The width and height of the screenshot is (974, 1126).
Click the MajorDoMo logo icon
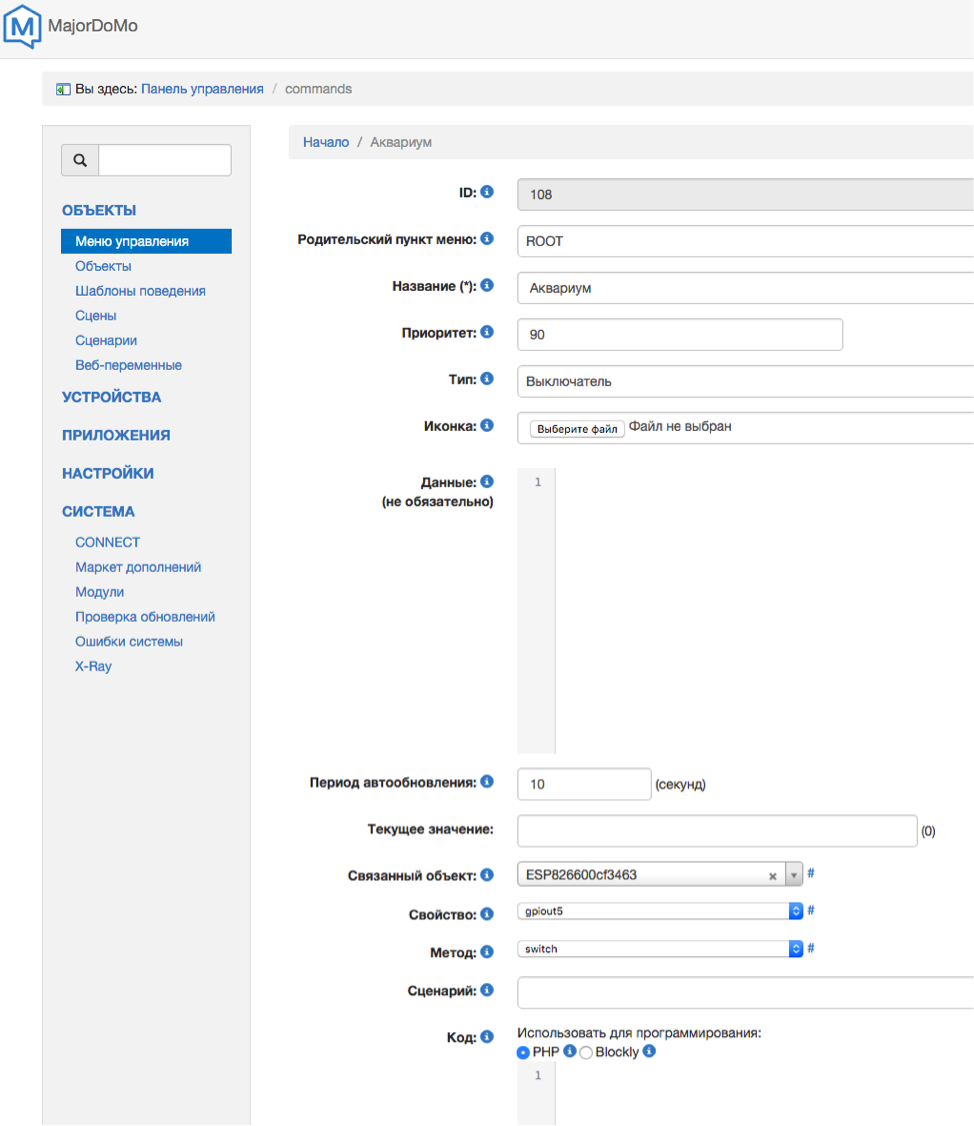click(x=23, y=26)
